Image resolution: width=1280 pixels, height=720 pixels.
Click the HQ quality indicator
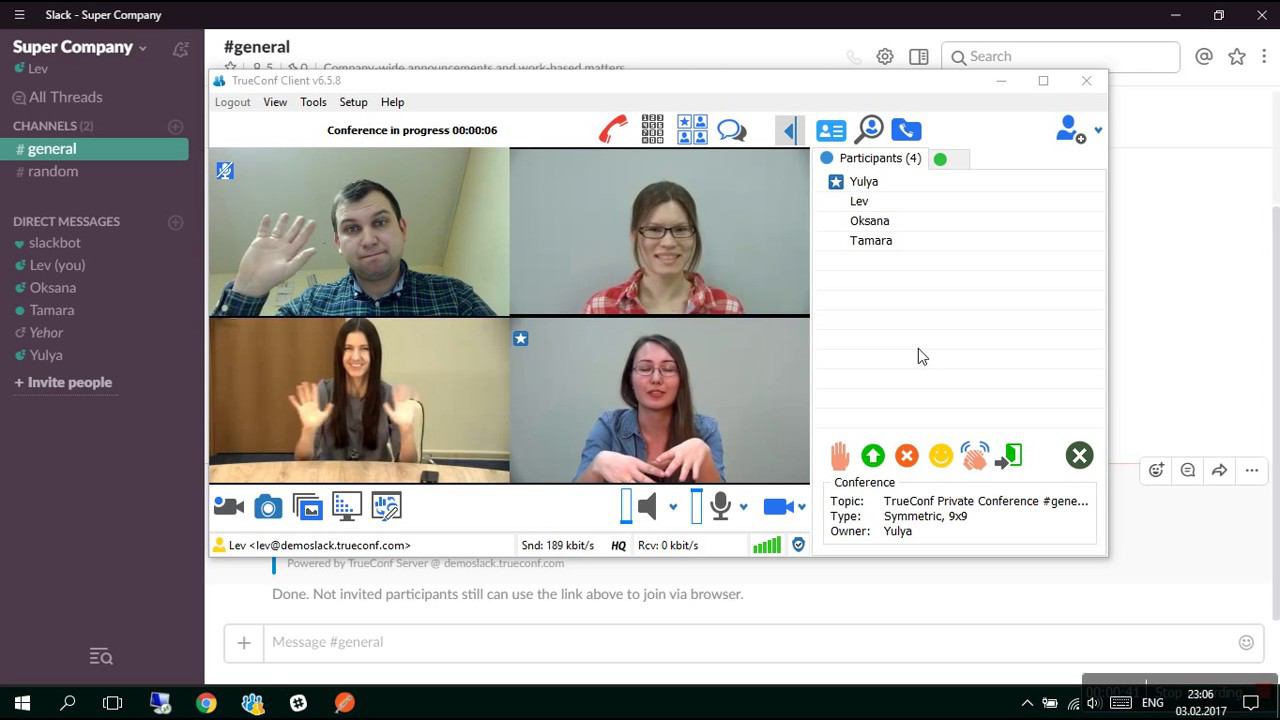[618, 546]
